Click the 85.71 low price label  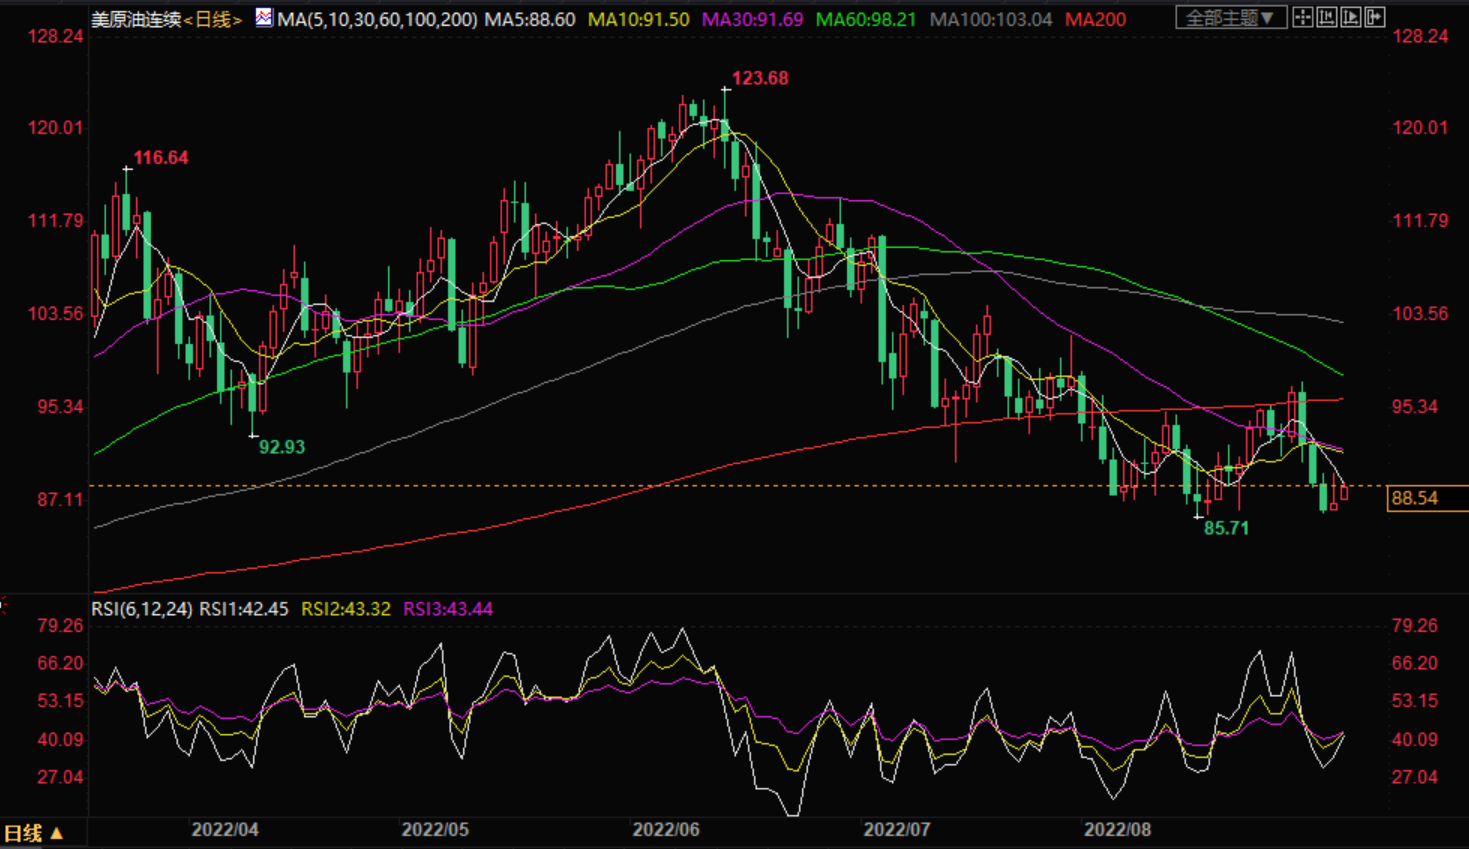tap(1226, 528)
